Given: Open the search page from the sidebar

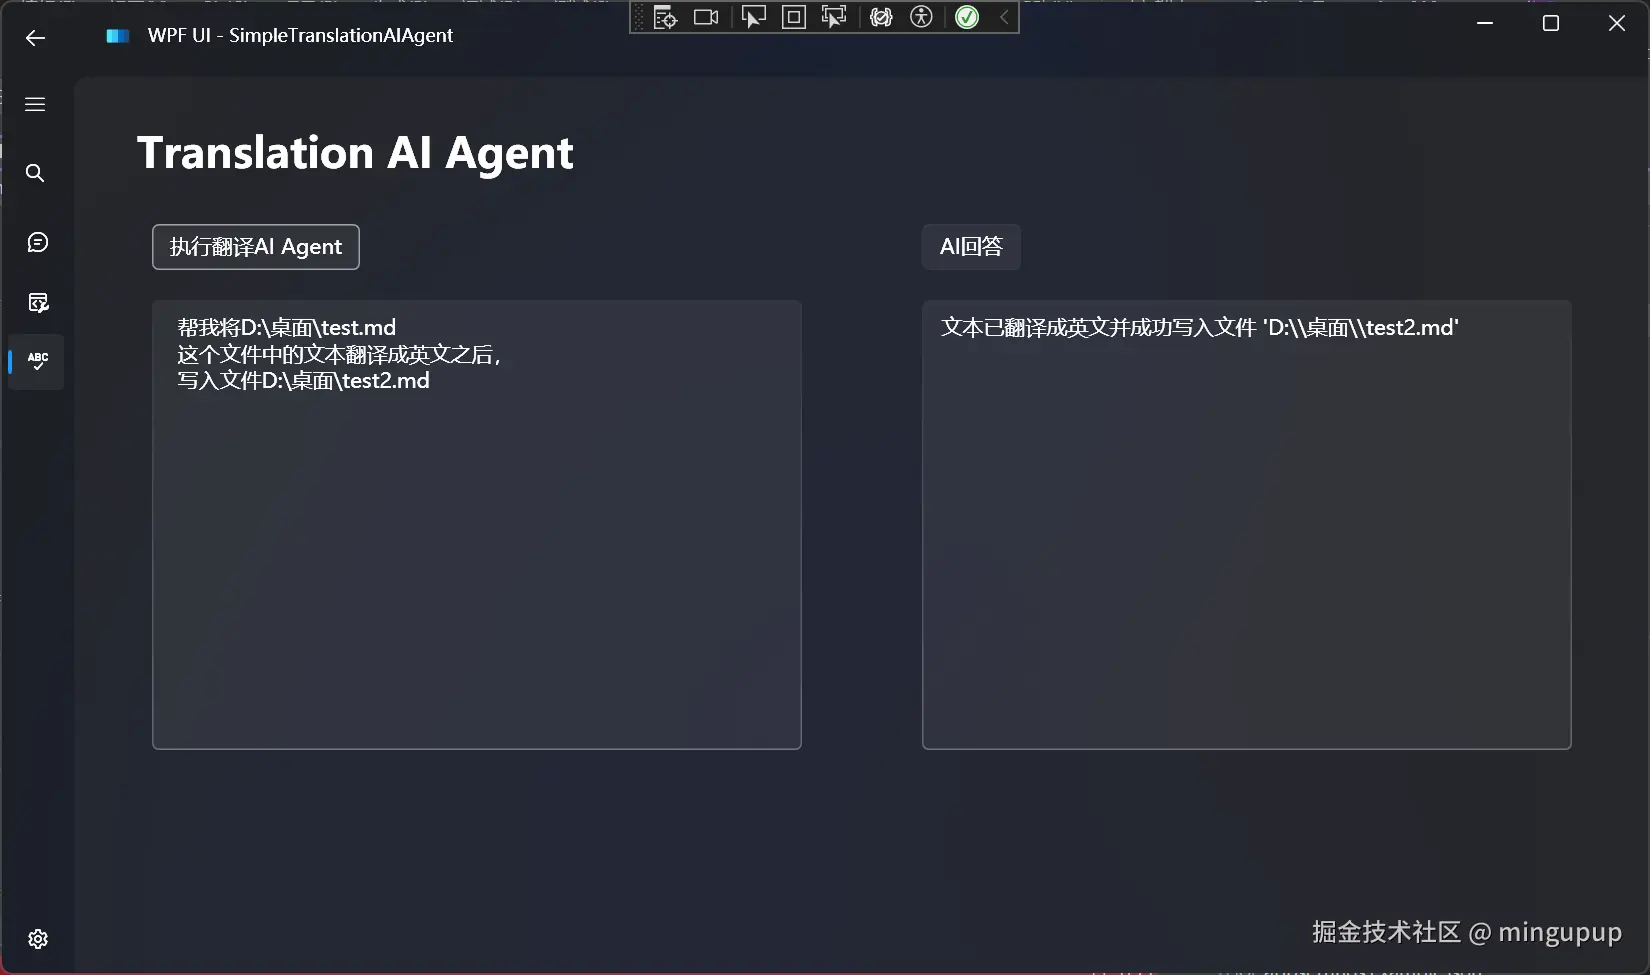Looking at the screenshot, I should click(35, 173).
